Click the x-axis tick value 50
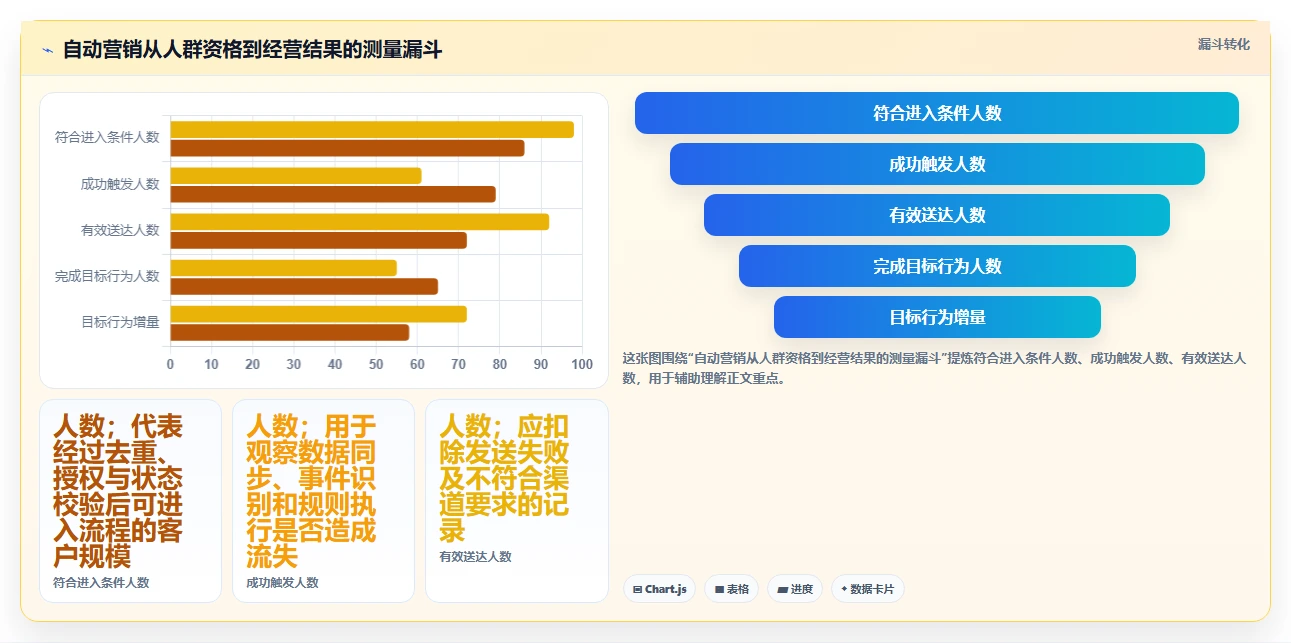1291x643 pixels. 376,364
